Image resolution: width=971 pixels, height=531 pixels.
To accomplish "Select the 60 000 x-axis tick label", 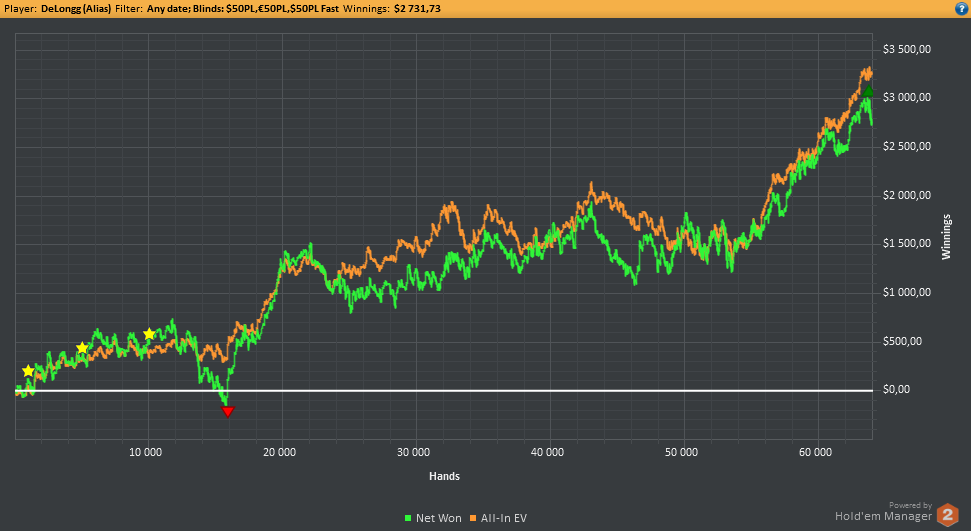I will coord(816,452).
